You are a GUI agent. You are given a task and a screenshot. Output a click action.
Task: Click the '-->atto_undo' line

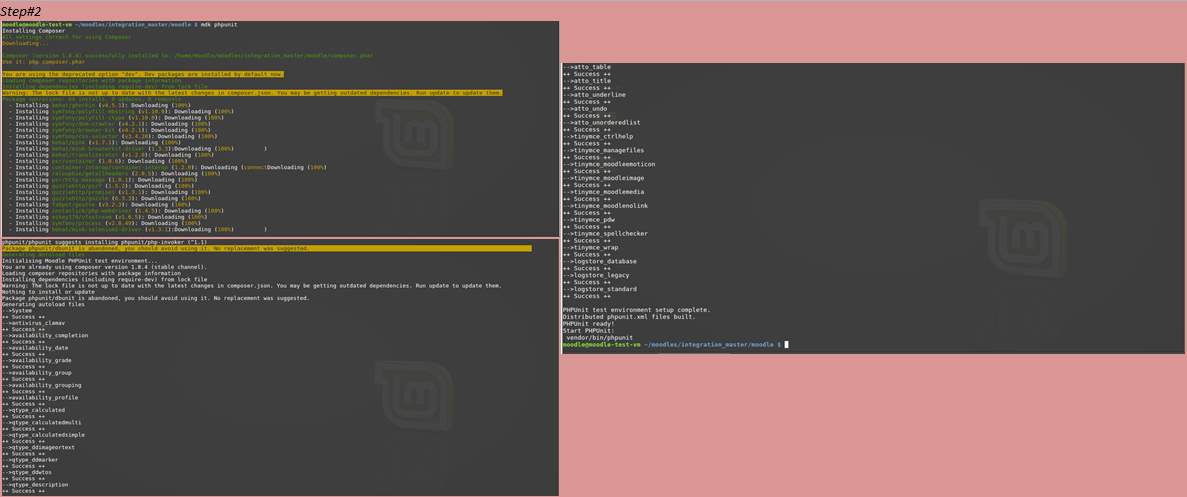click(585, 109)
